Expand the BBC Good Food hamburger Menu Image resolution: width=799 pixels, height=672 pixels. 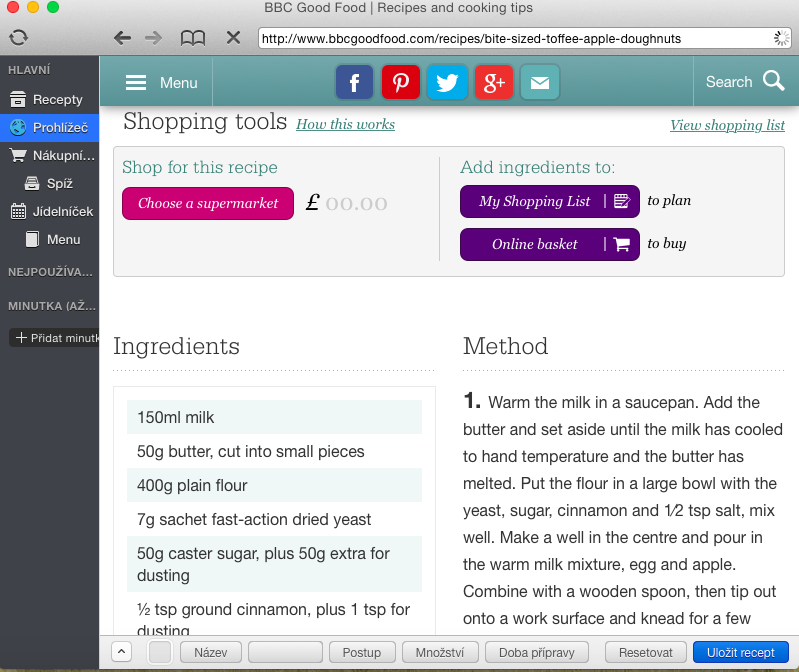pyautogui.click(x=161, y=83)
